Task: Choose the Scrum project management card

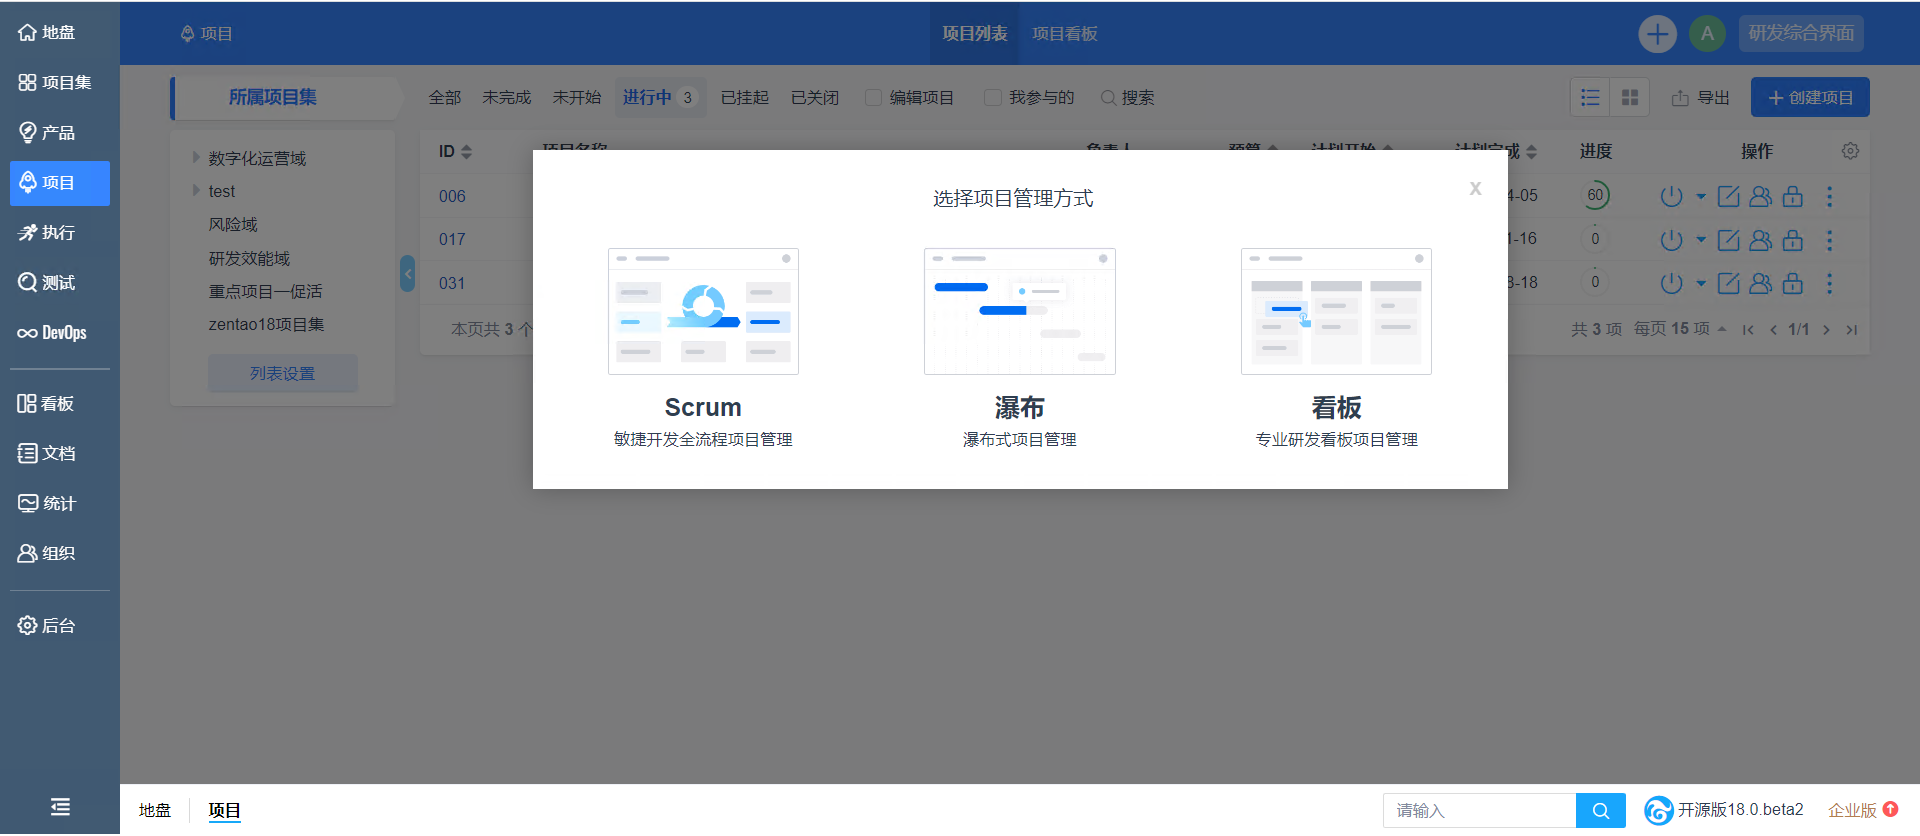Action: point(703,348)
